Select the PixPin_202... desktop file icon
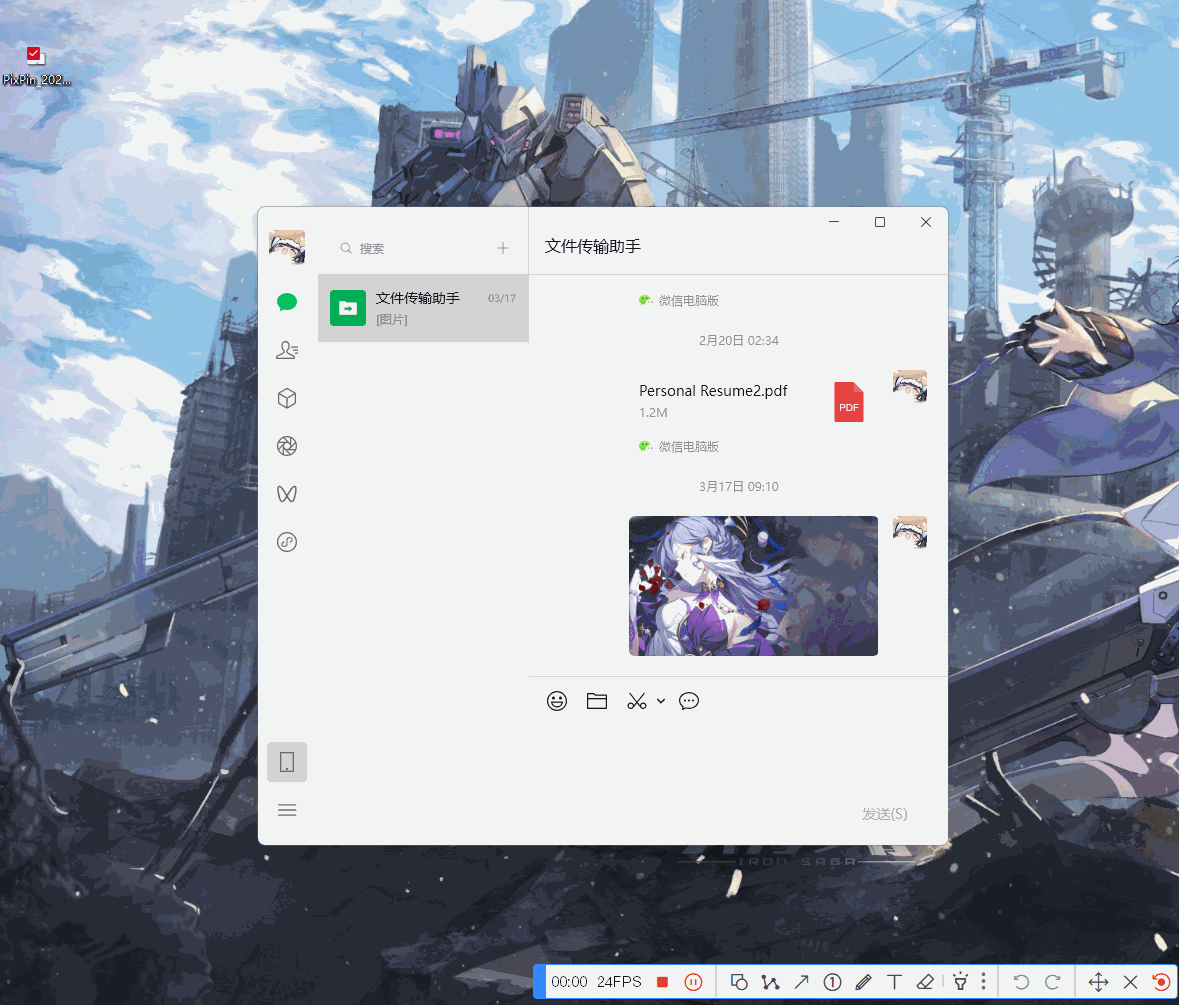1179x1005 pixels. [x=36, y=66]
